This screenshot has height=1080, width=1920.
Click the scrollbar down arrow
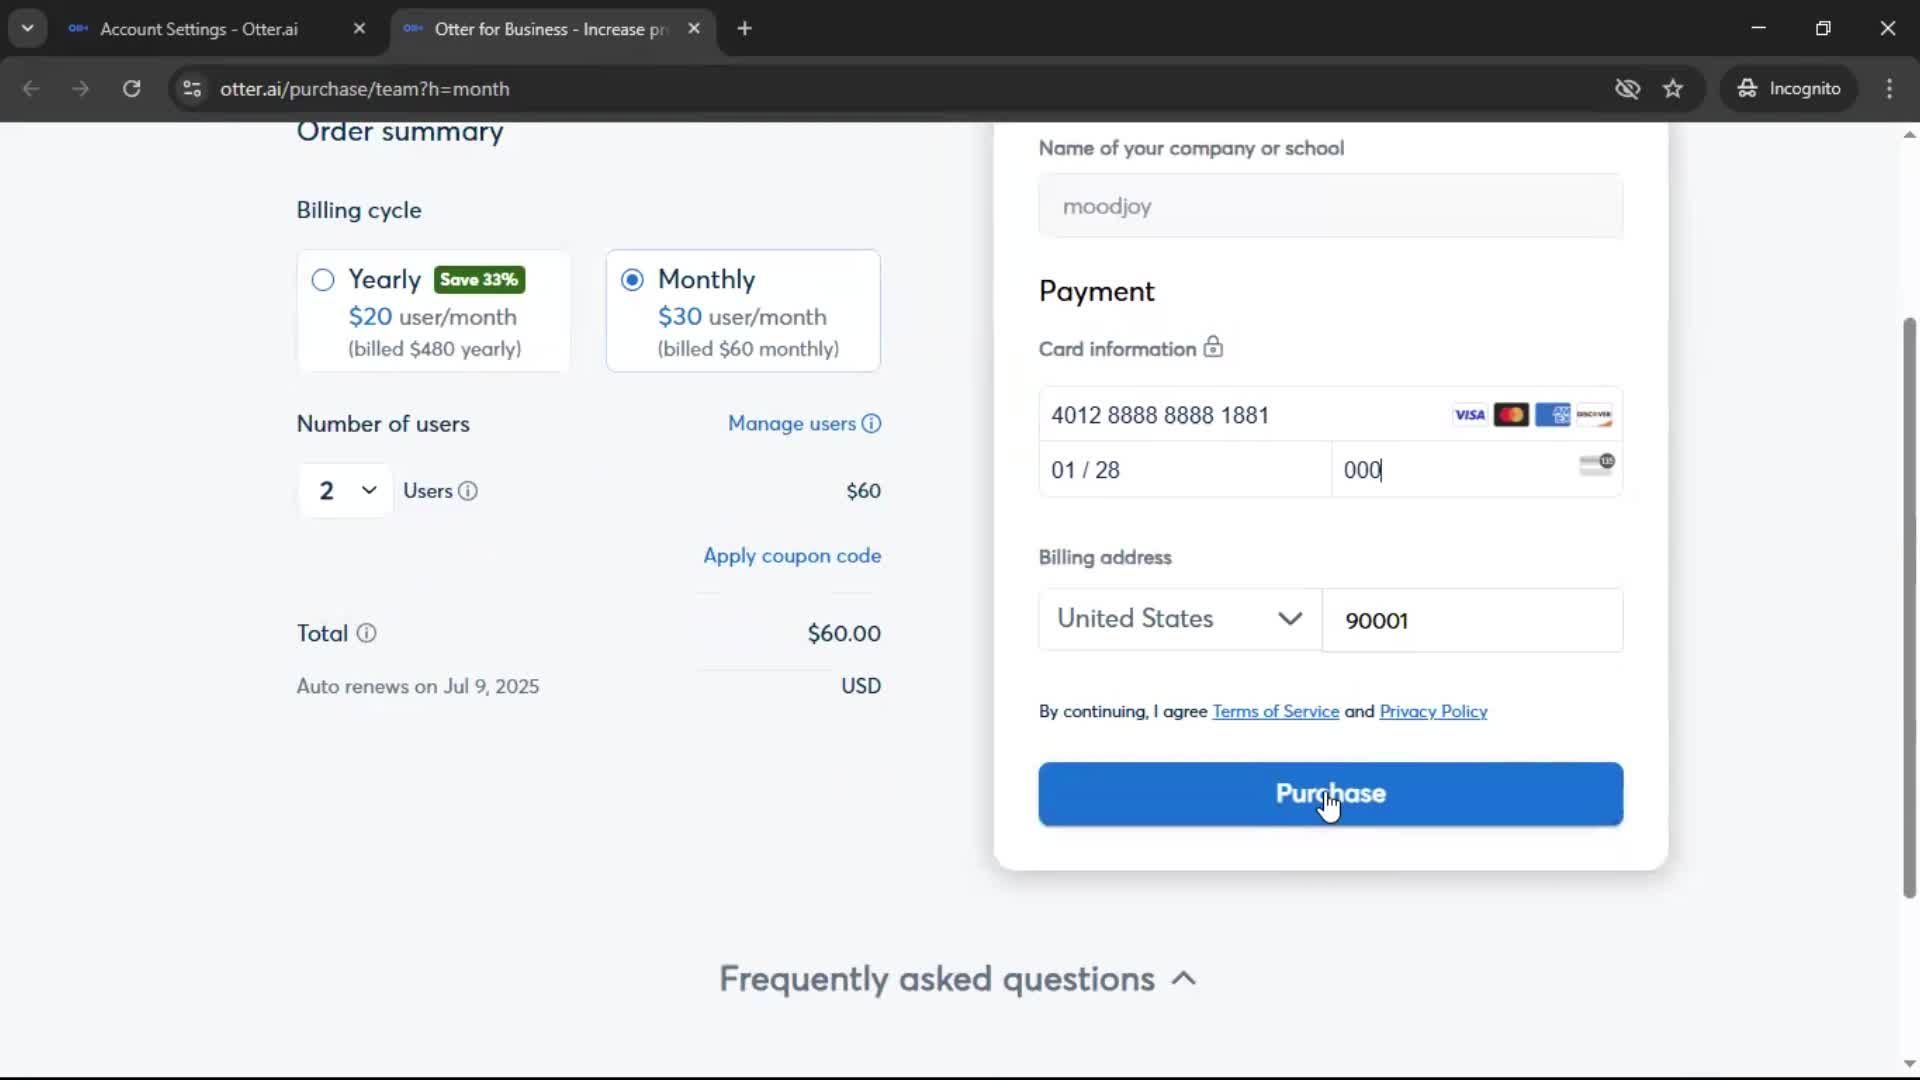point(1909,1065)
